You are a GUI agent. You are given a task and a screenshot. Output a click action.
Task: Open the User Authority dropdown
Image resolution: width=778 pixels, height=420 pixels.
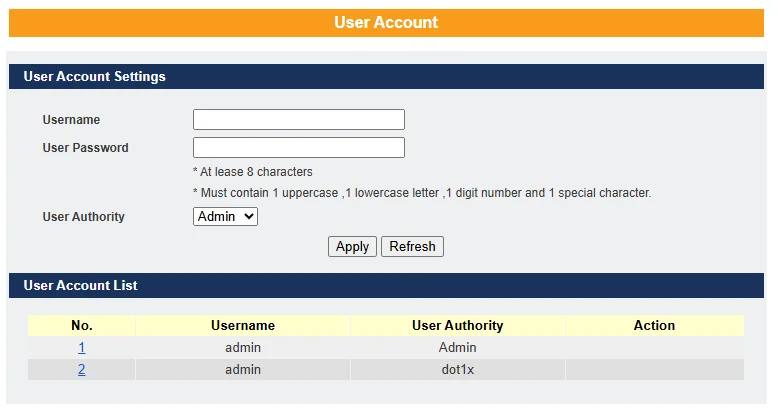click(x=225, y=216)
